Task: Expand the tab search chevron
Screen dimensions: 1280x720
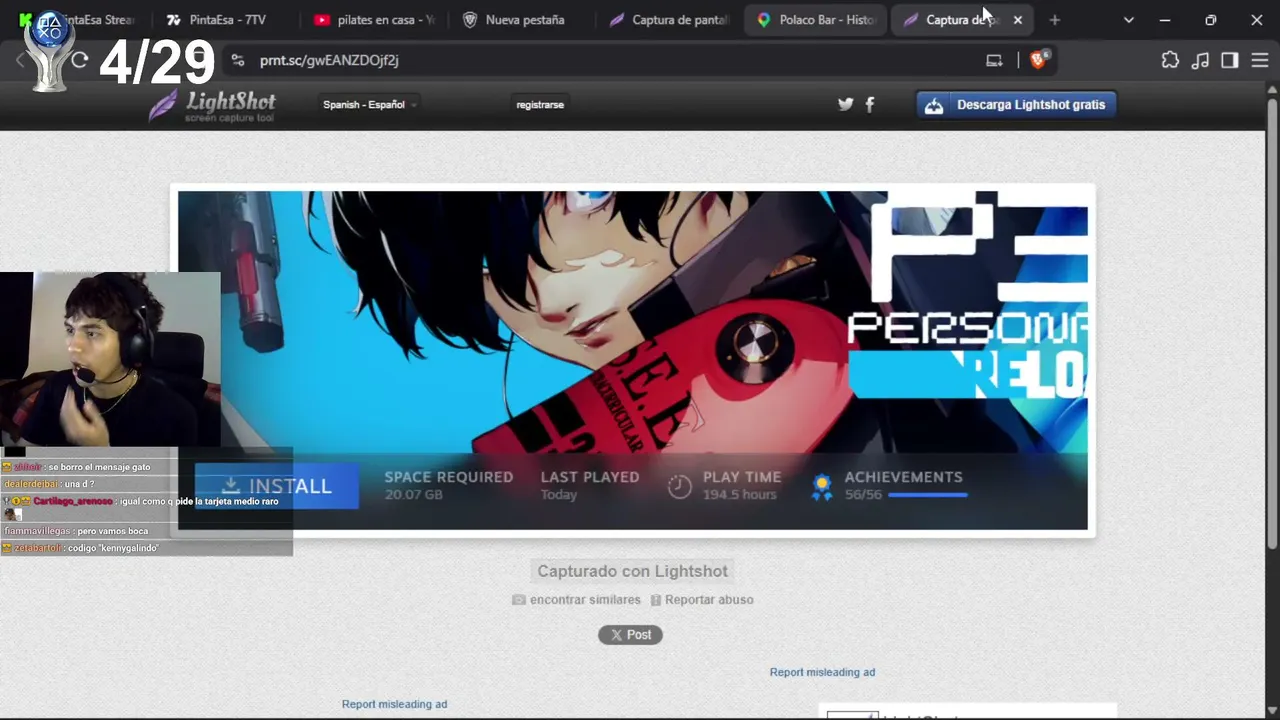Action: pos(1129,20)
